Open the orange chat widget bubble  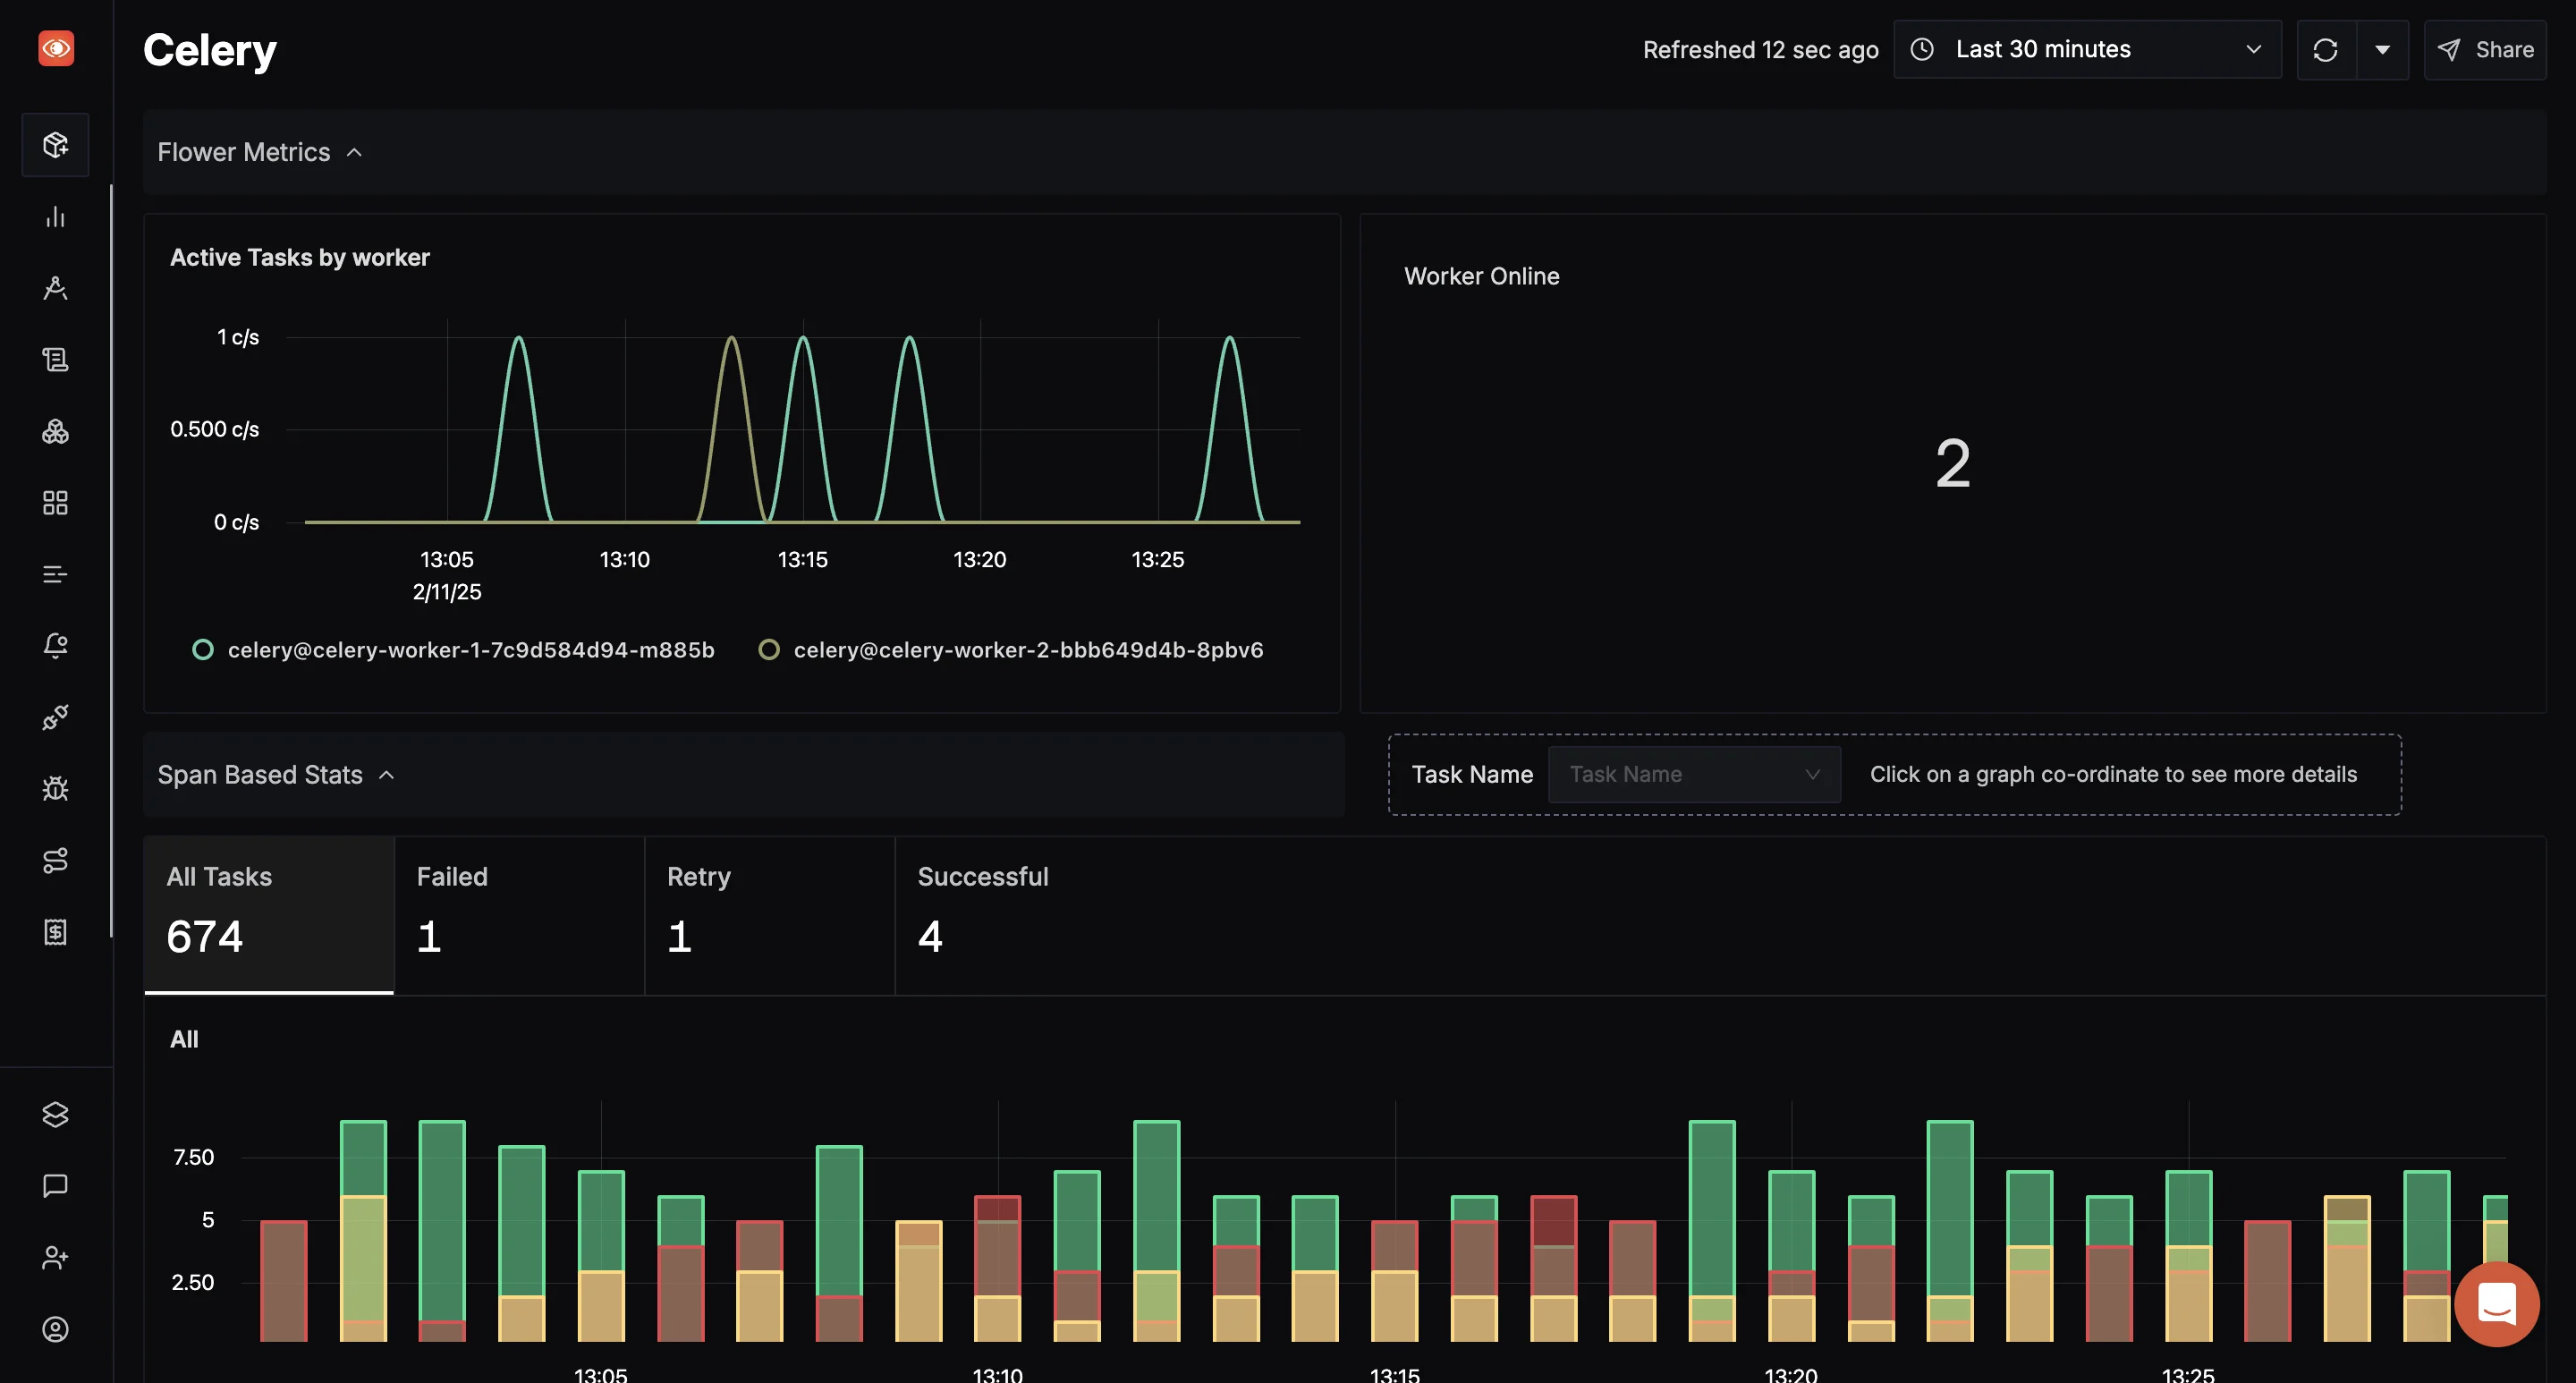(2497, 1303)
